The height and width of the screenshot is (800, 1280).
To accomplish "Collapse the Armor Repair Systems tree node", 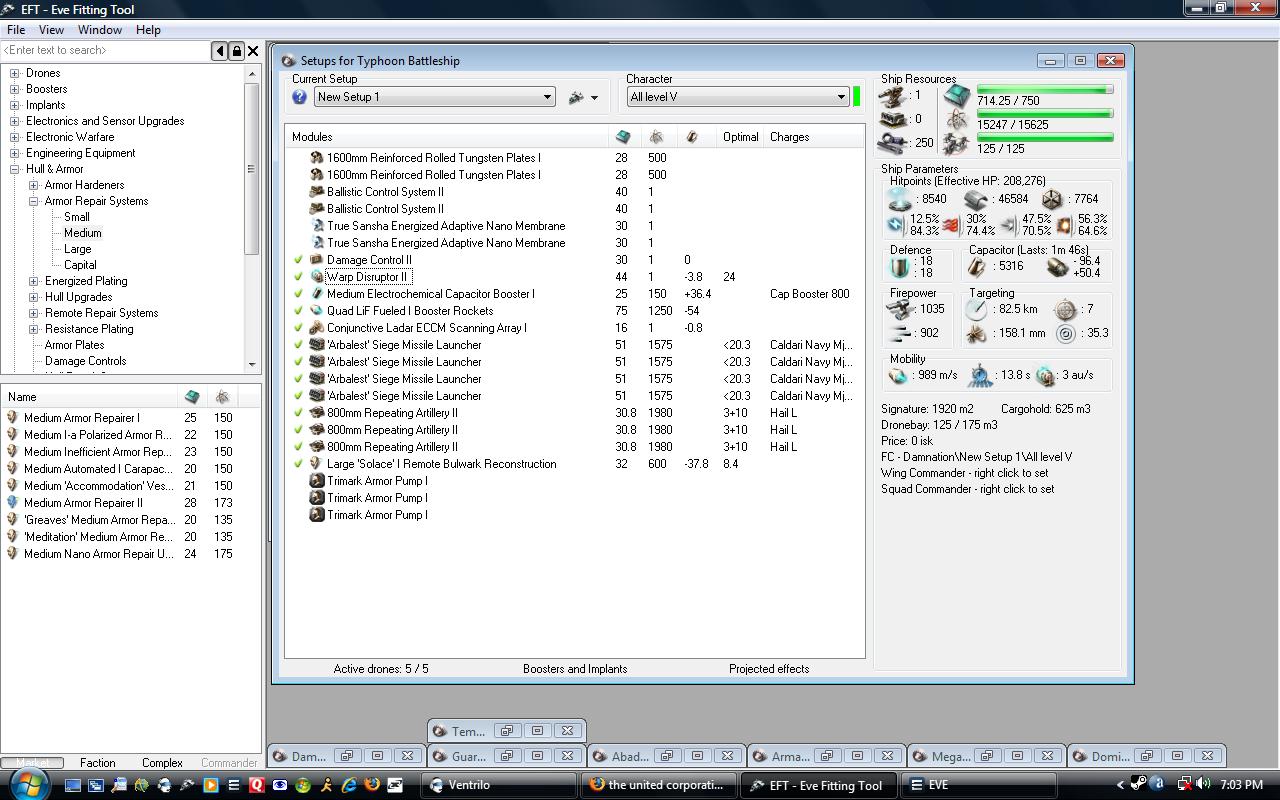I will click(x=33, y=201).
